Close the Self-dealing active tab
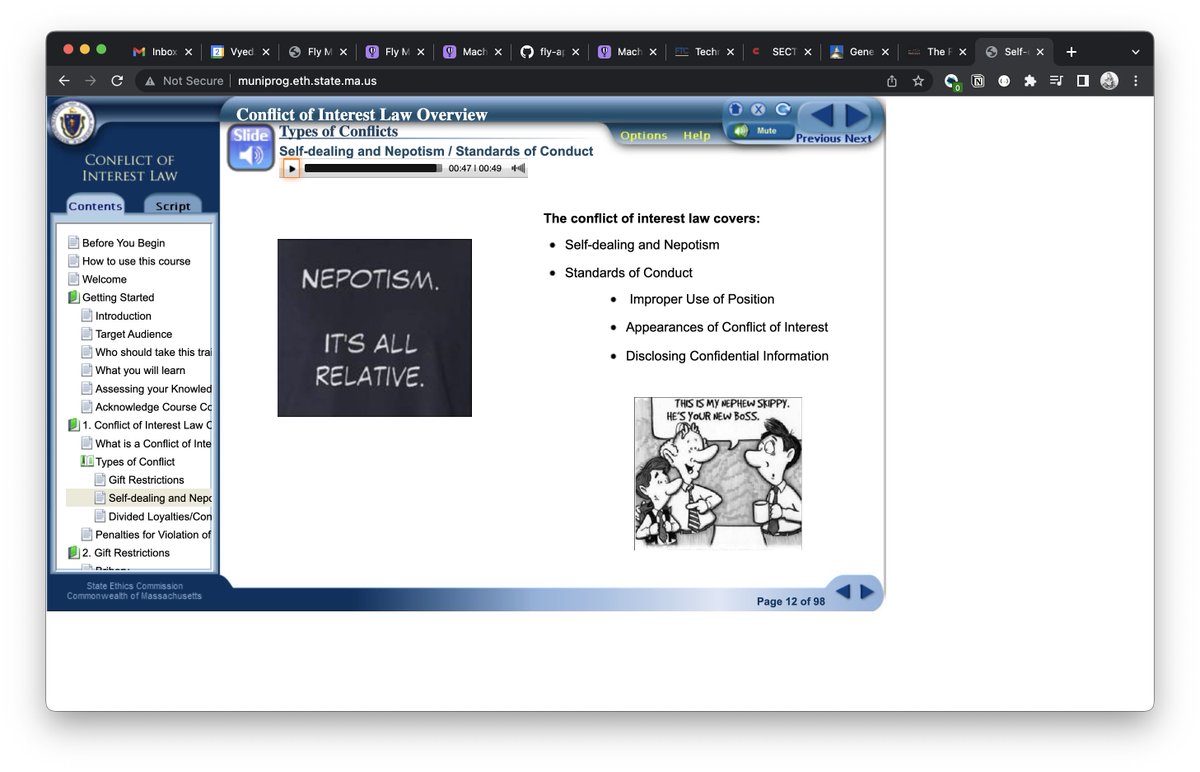This screenshot has height=772, width=1200. tap(1040, 52)
